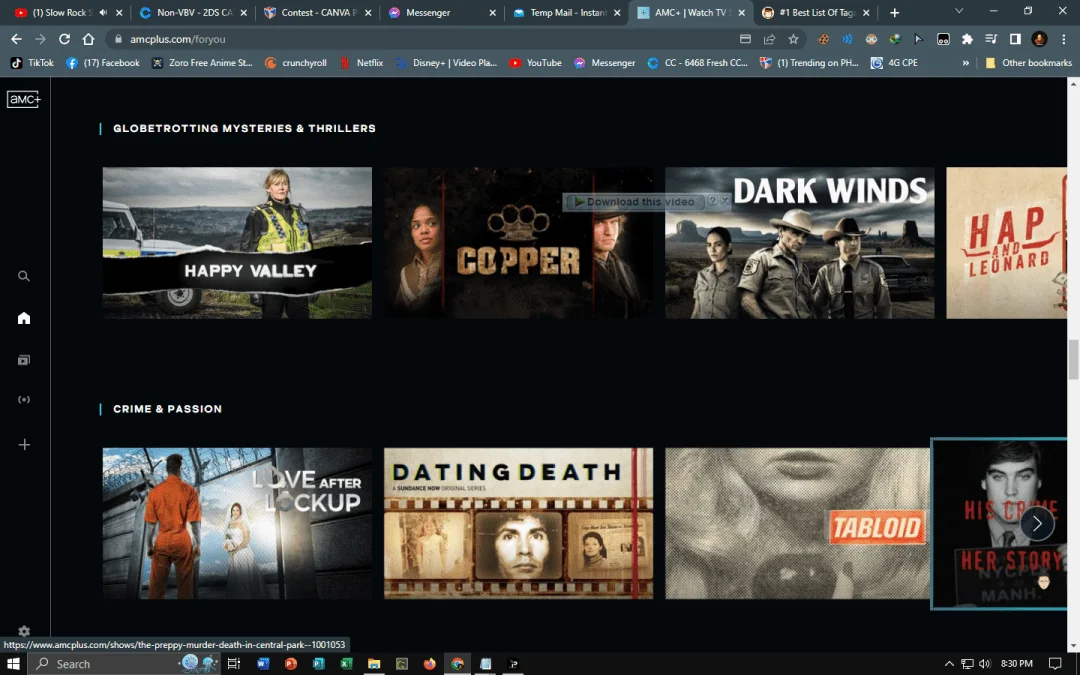Click the AMC+ logo
The image size is (1080, 675).
click(24, 100)
